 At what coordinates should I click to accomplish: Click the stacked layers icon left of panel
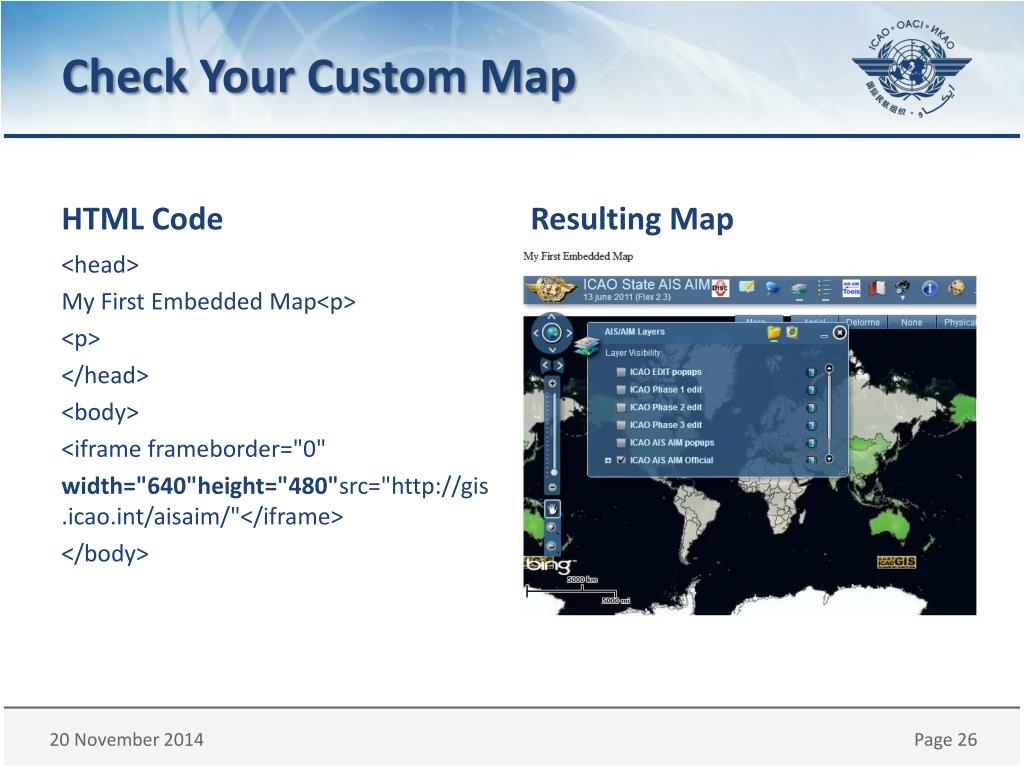[586, 347]
